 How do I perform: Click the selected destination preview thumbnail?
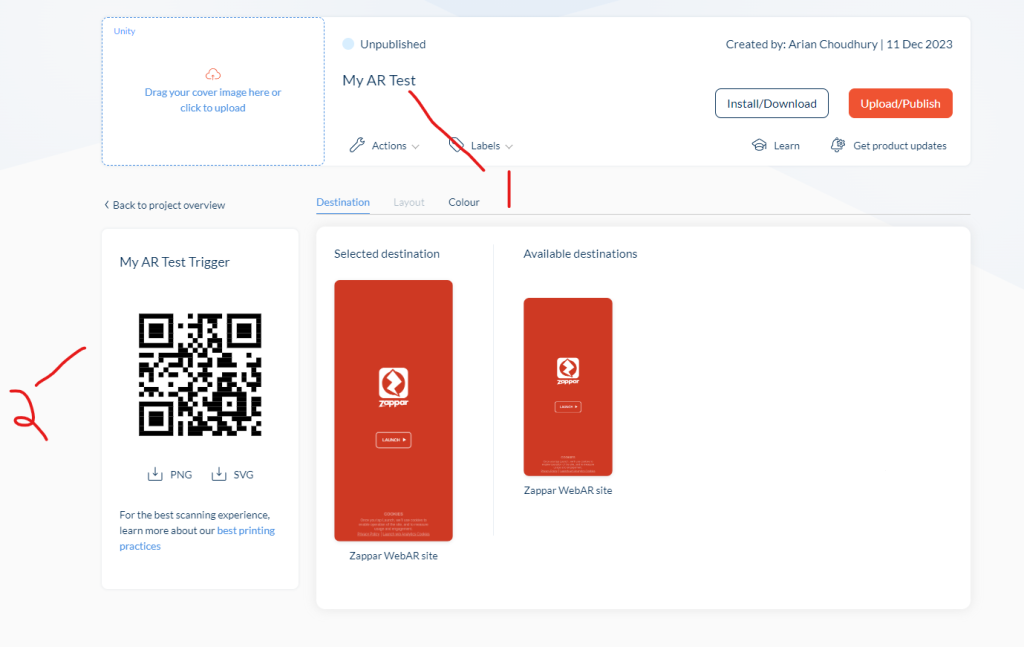coord(393,410)
